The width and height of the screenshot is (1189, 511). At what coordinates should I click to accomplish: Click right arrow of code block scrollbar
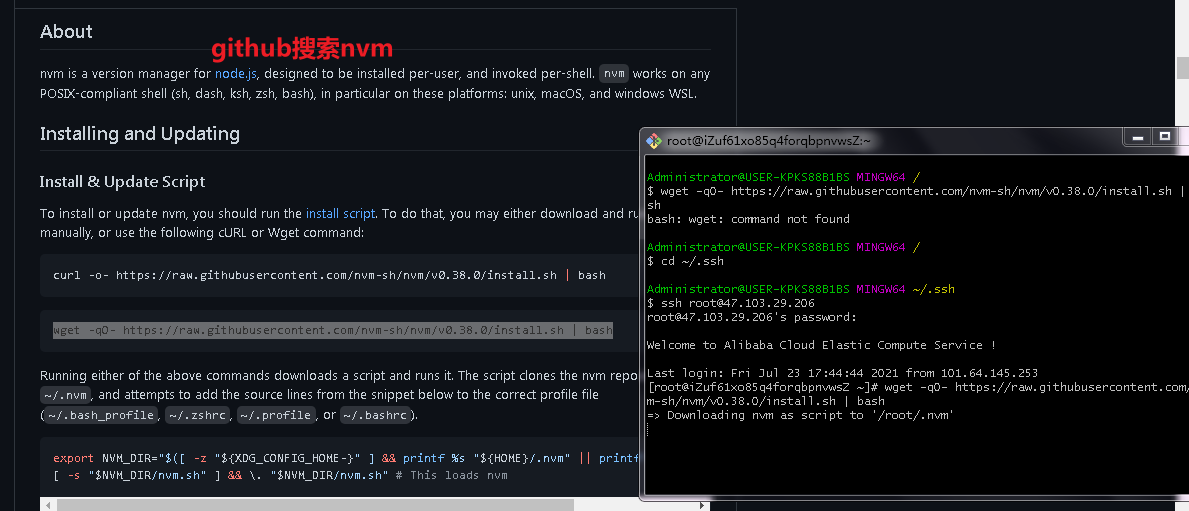(x=704, y=505)
